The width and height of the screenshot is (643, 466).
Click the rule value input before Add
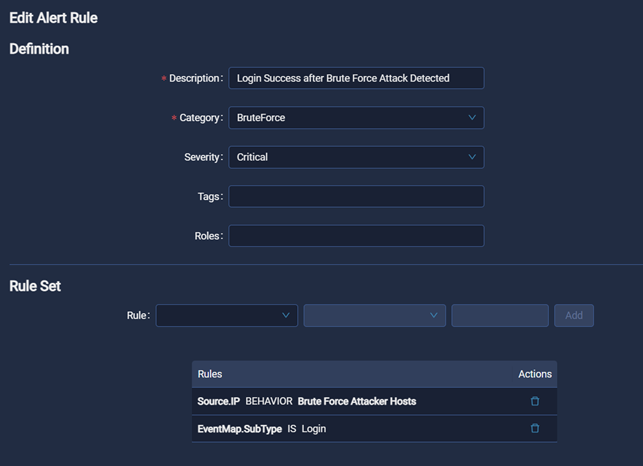499,316
